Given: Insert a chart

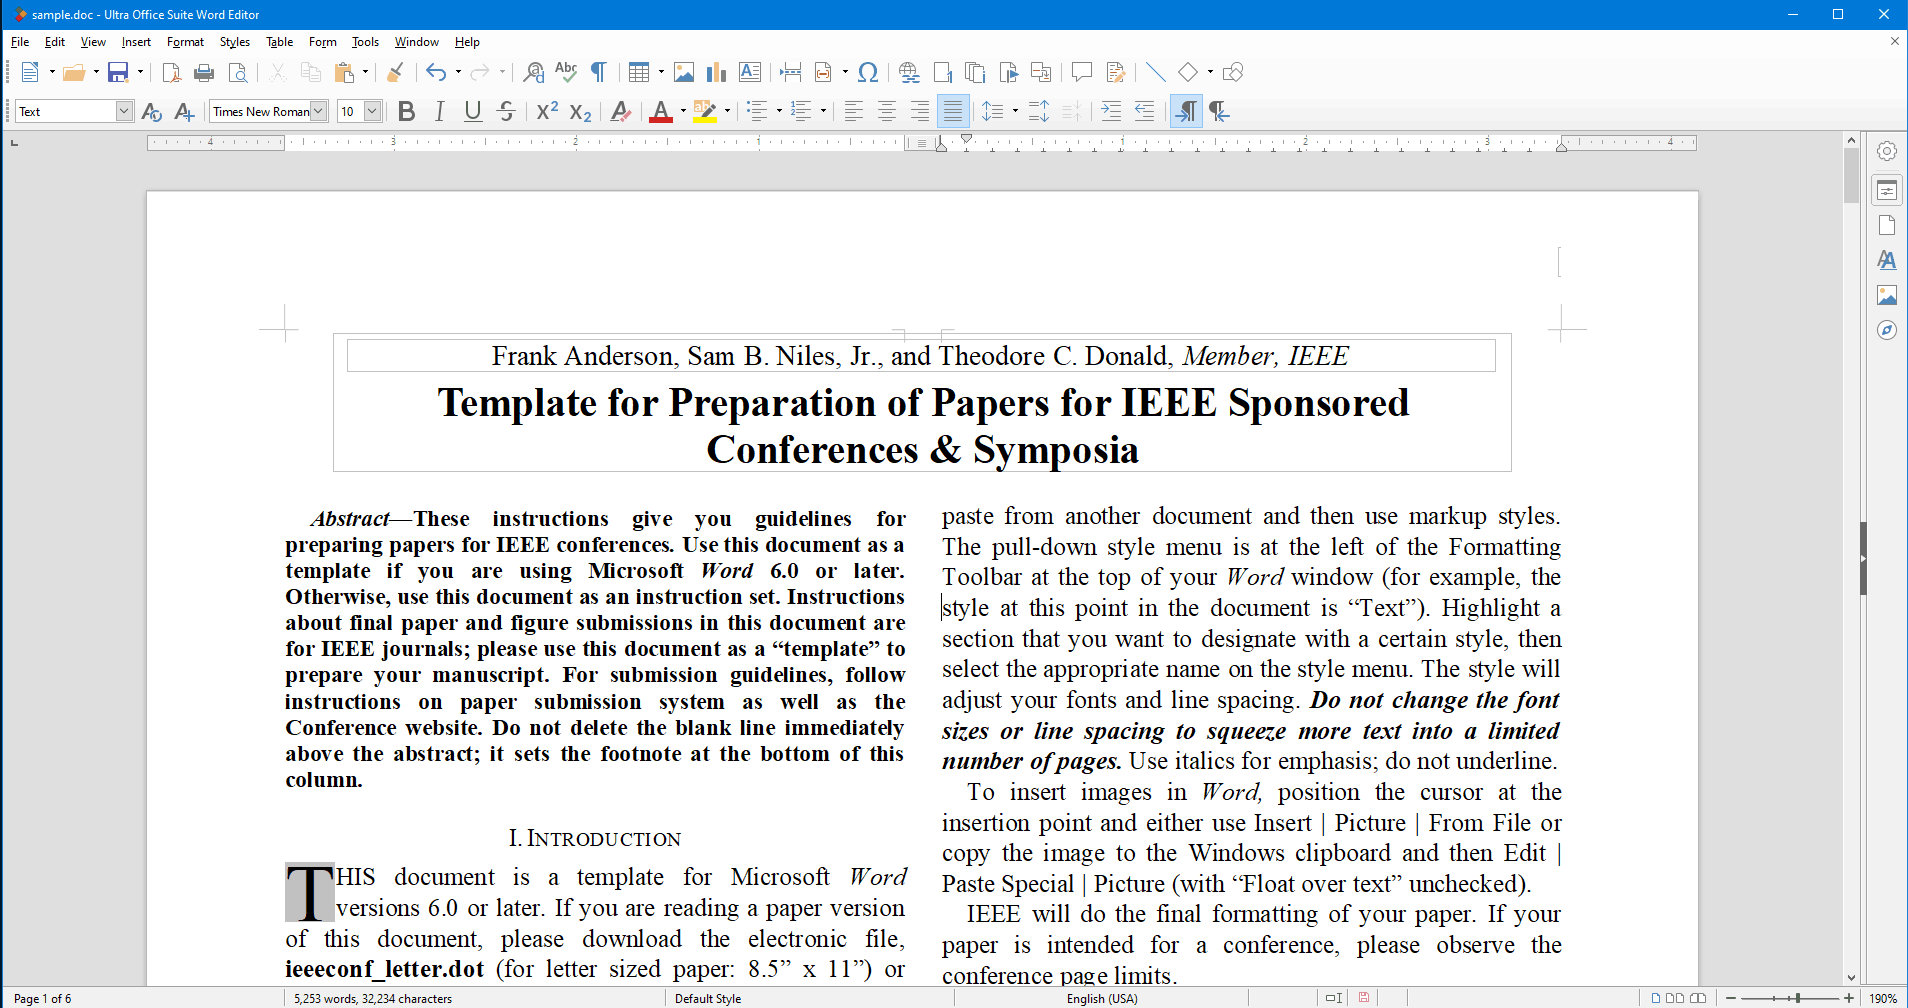Looking at the screenshot, I should click(716, 72).
